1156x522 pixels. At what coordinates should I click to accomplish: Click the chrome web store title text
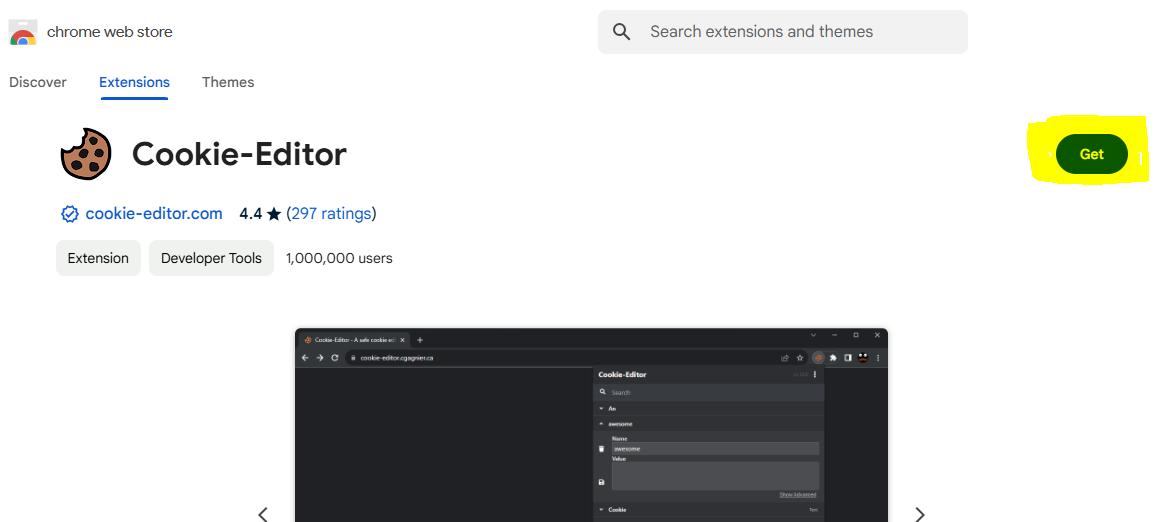(110, 32)
